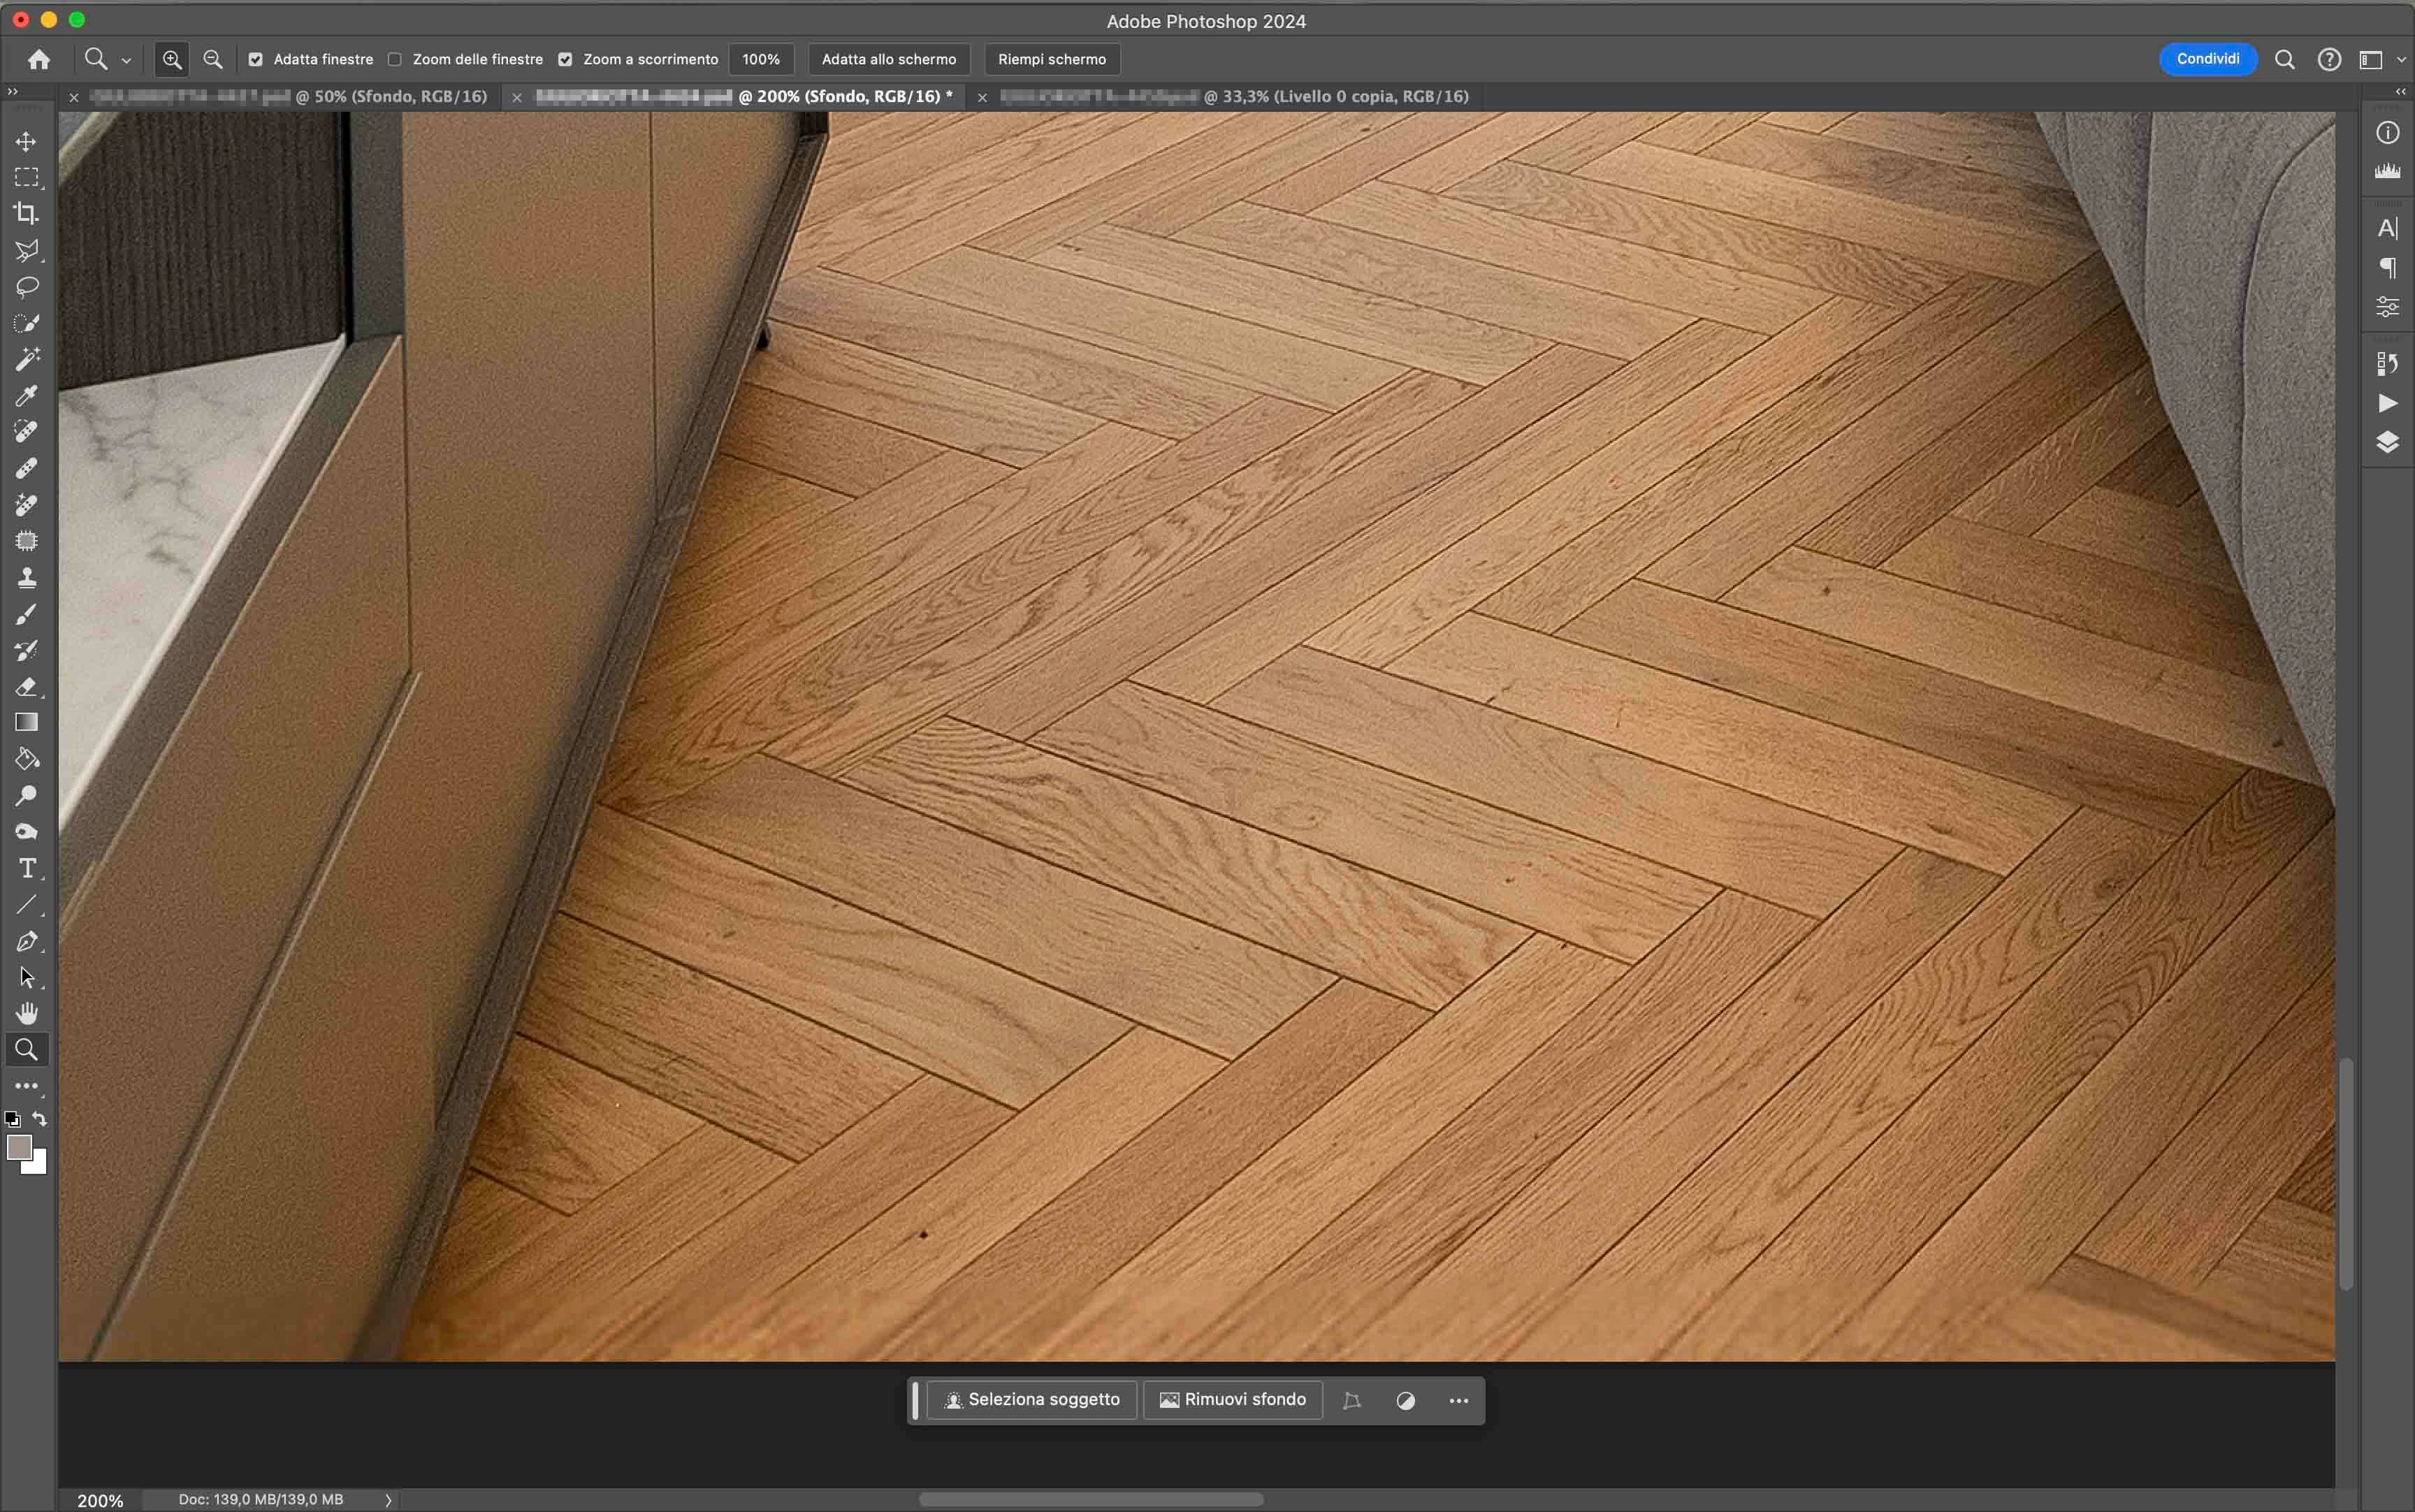Select the Eyedropper tool
Image resolution: width=2415 pixels, height=1512 pixels.
(27, 396)
